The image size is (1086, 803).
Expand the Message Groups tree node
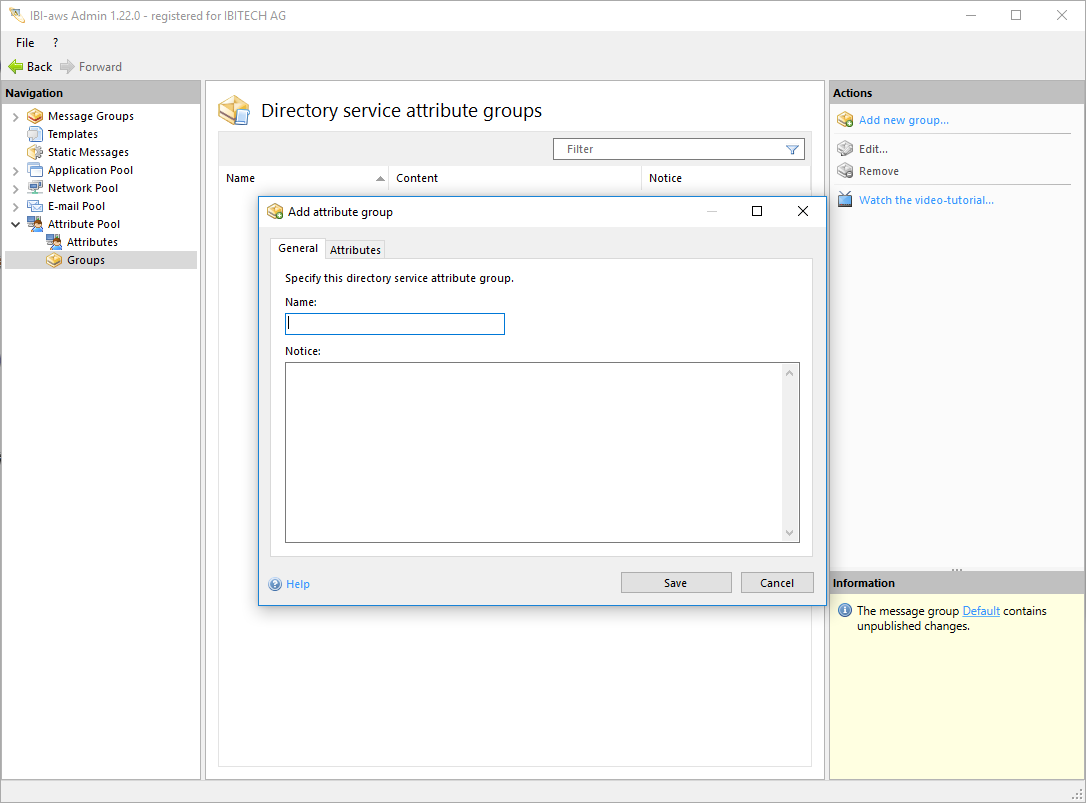click(x=15, y=117)
